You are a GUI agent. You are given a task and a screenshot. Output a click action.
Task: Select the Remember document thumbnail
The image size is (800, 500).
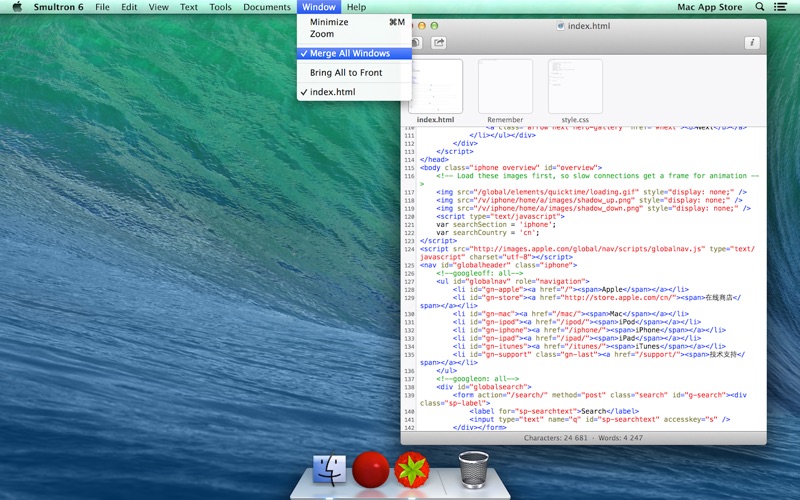pos(505,86)
